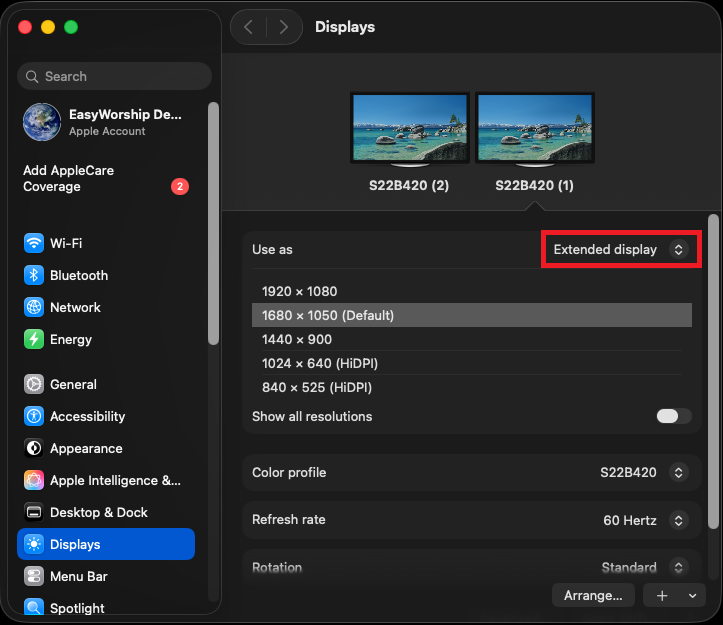The image size is (723, 625).
Task: Expand the chevron next to plus button
Action: [x=692, y=595]
